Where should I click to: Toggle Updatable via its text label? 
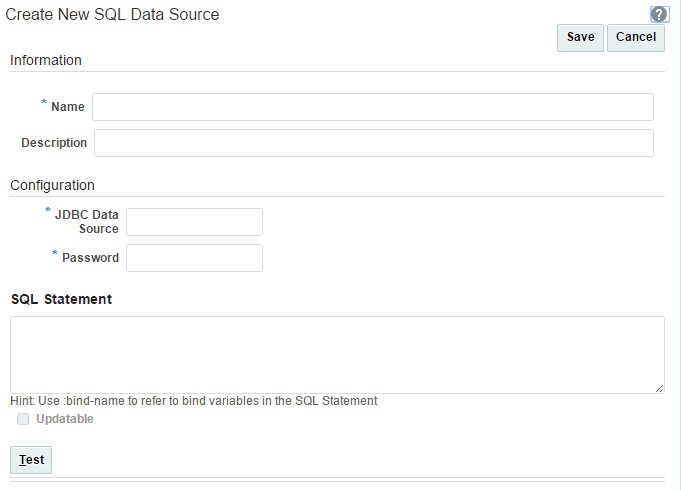[x=65, y=419]
